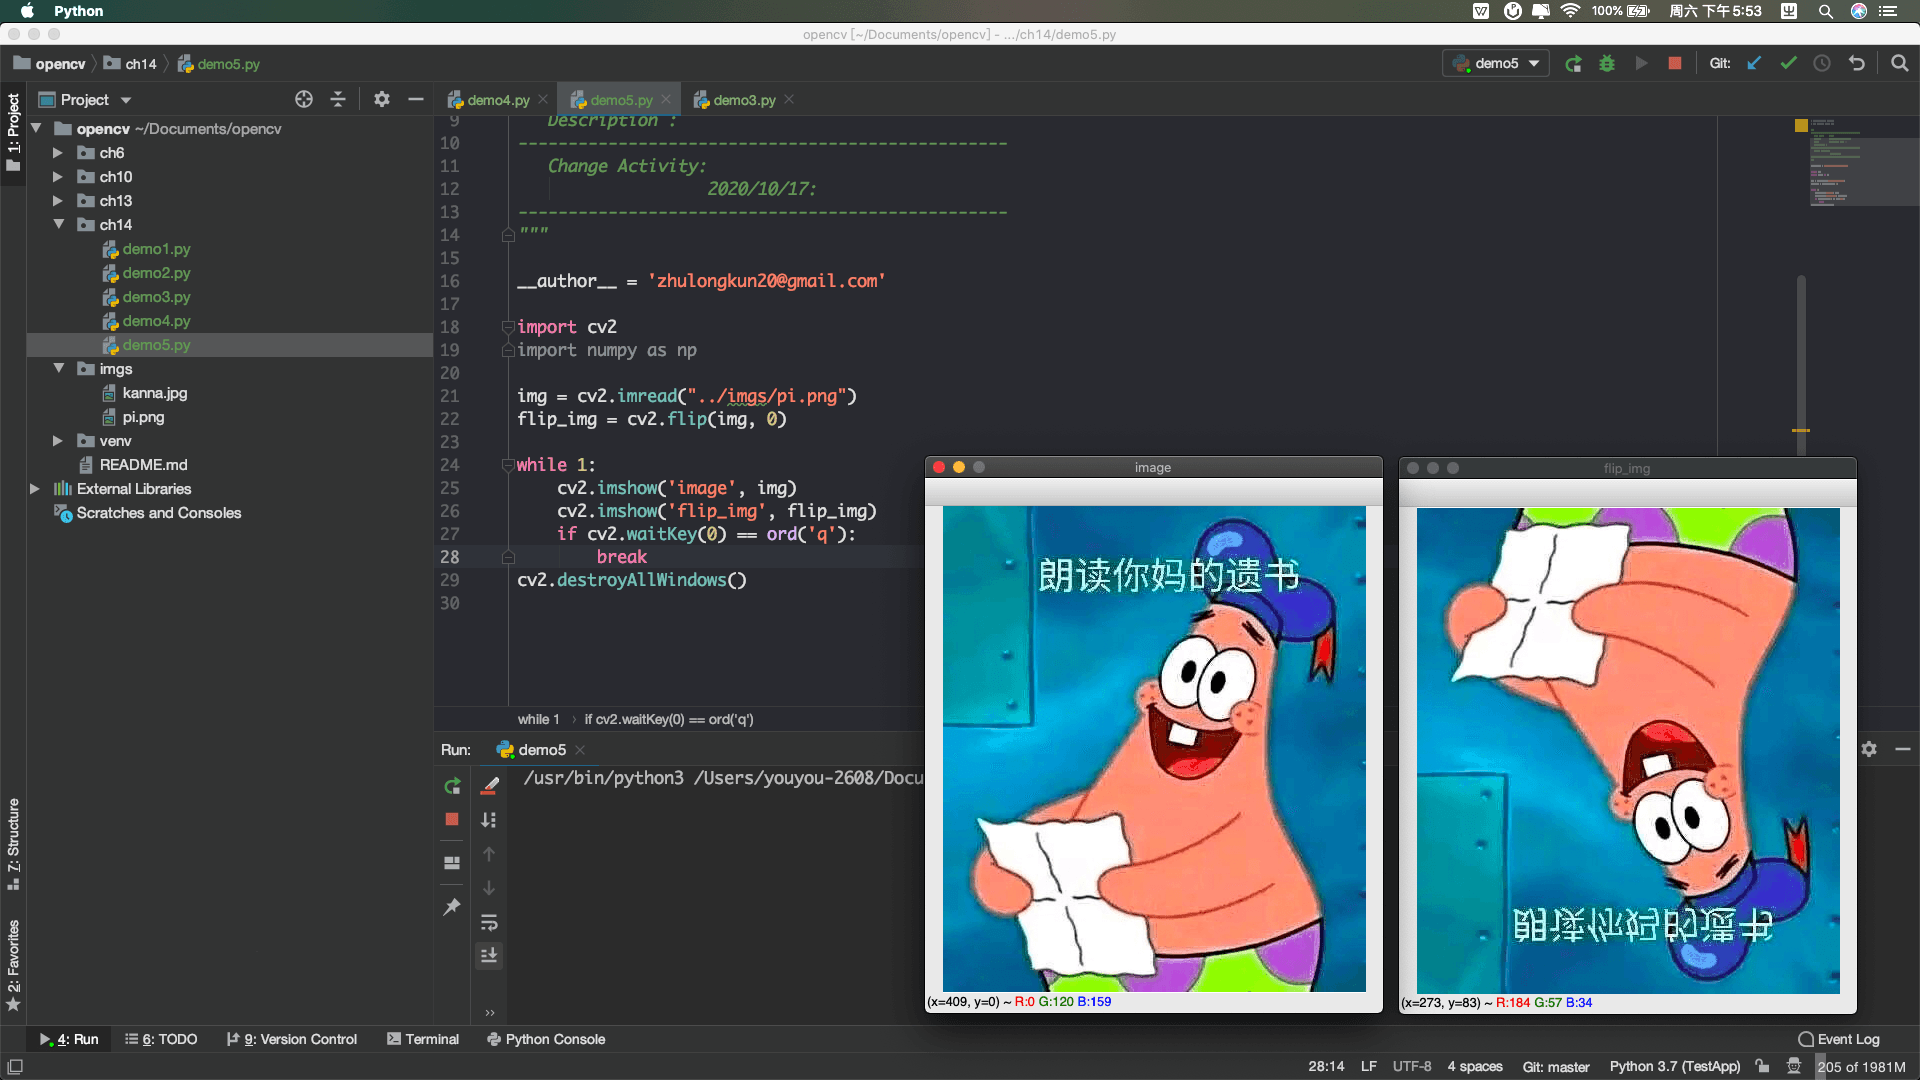Screen dimensions: 1920x1080
Task: Expand the venv folder in project tree
Action: (58, 439)
